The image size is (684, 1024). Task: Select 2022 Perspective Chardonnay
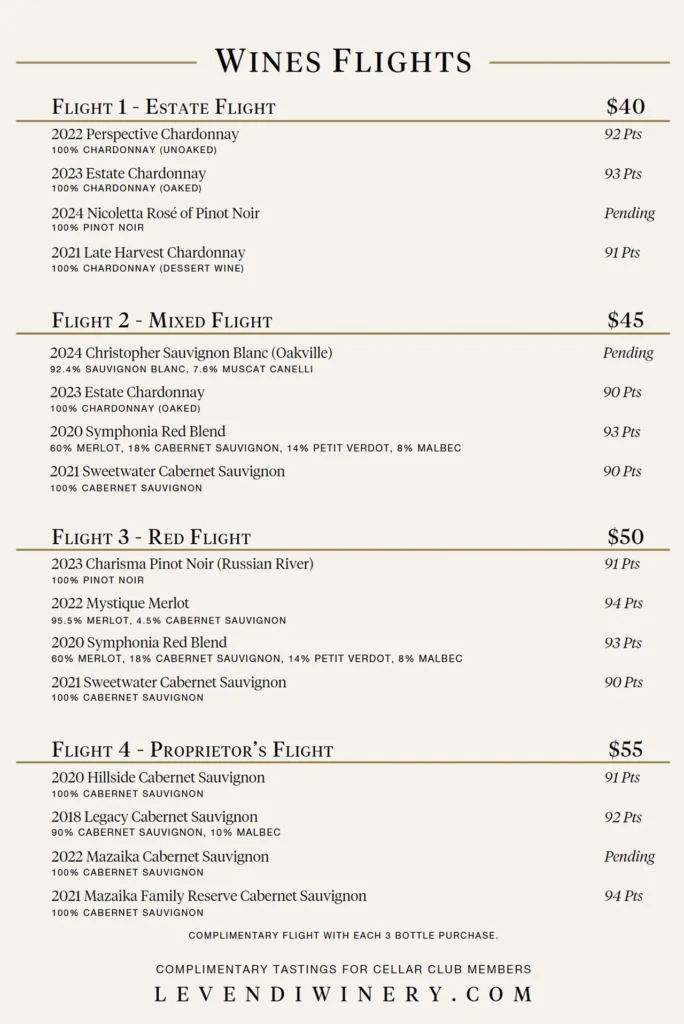tap(145, 134)
